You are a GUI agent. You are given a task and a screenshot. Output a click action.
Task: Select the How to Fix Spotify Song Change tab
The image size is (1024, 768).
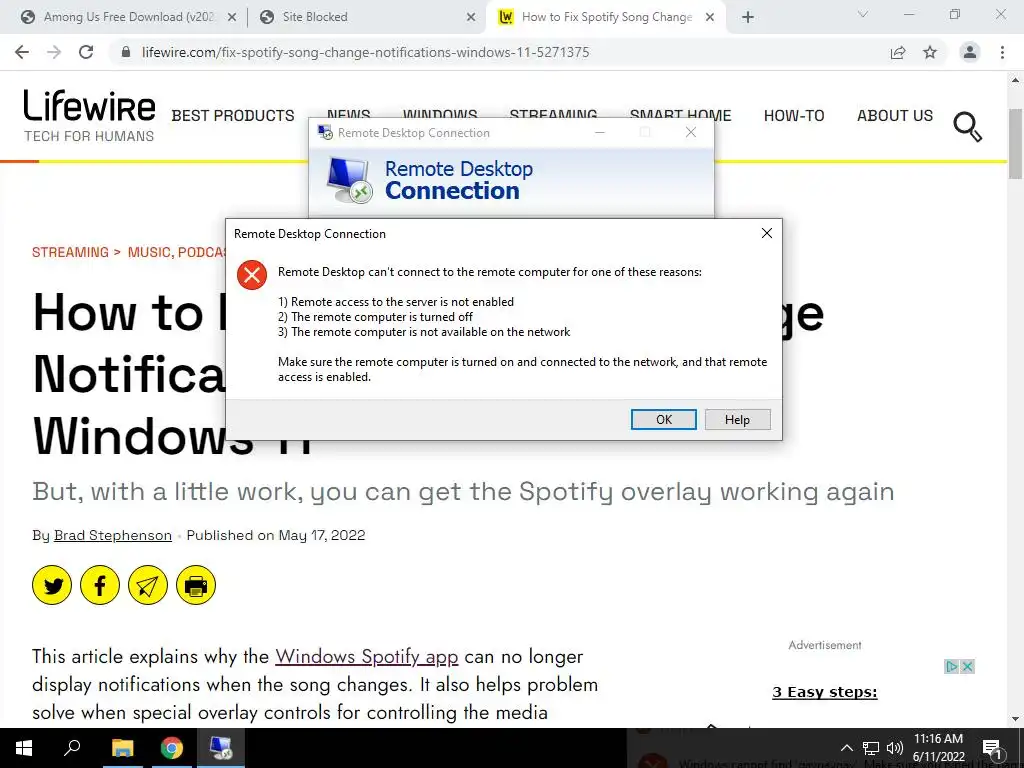[x=604, y=17]
